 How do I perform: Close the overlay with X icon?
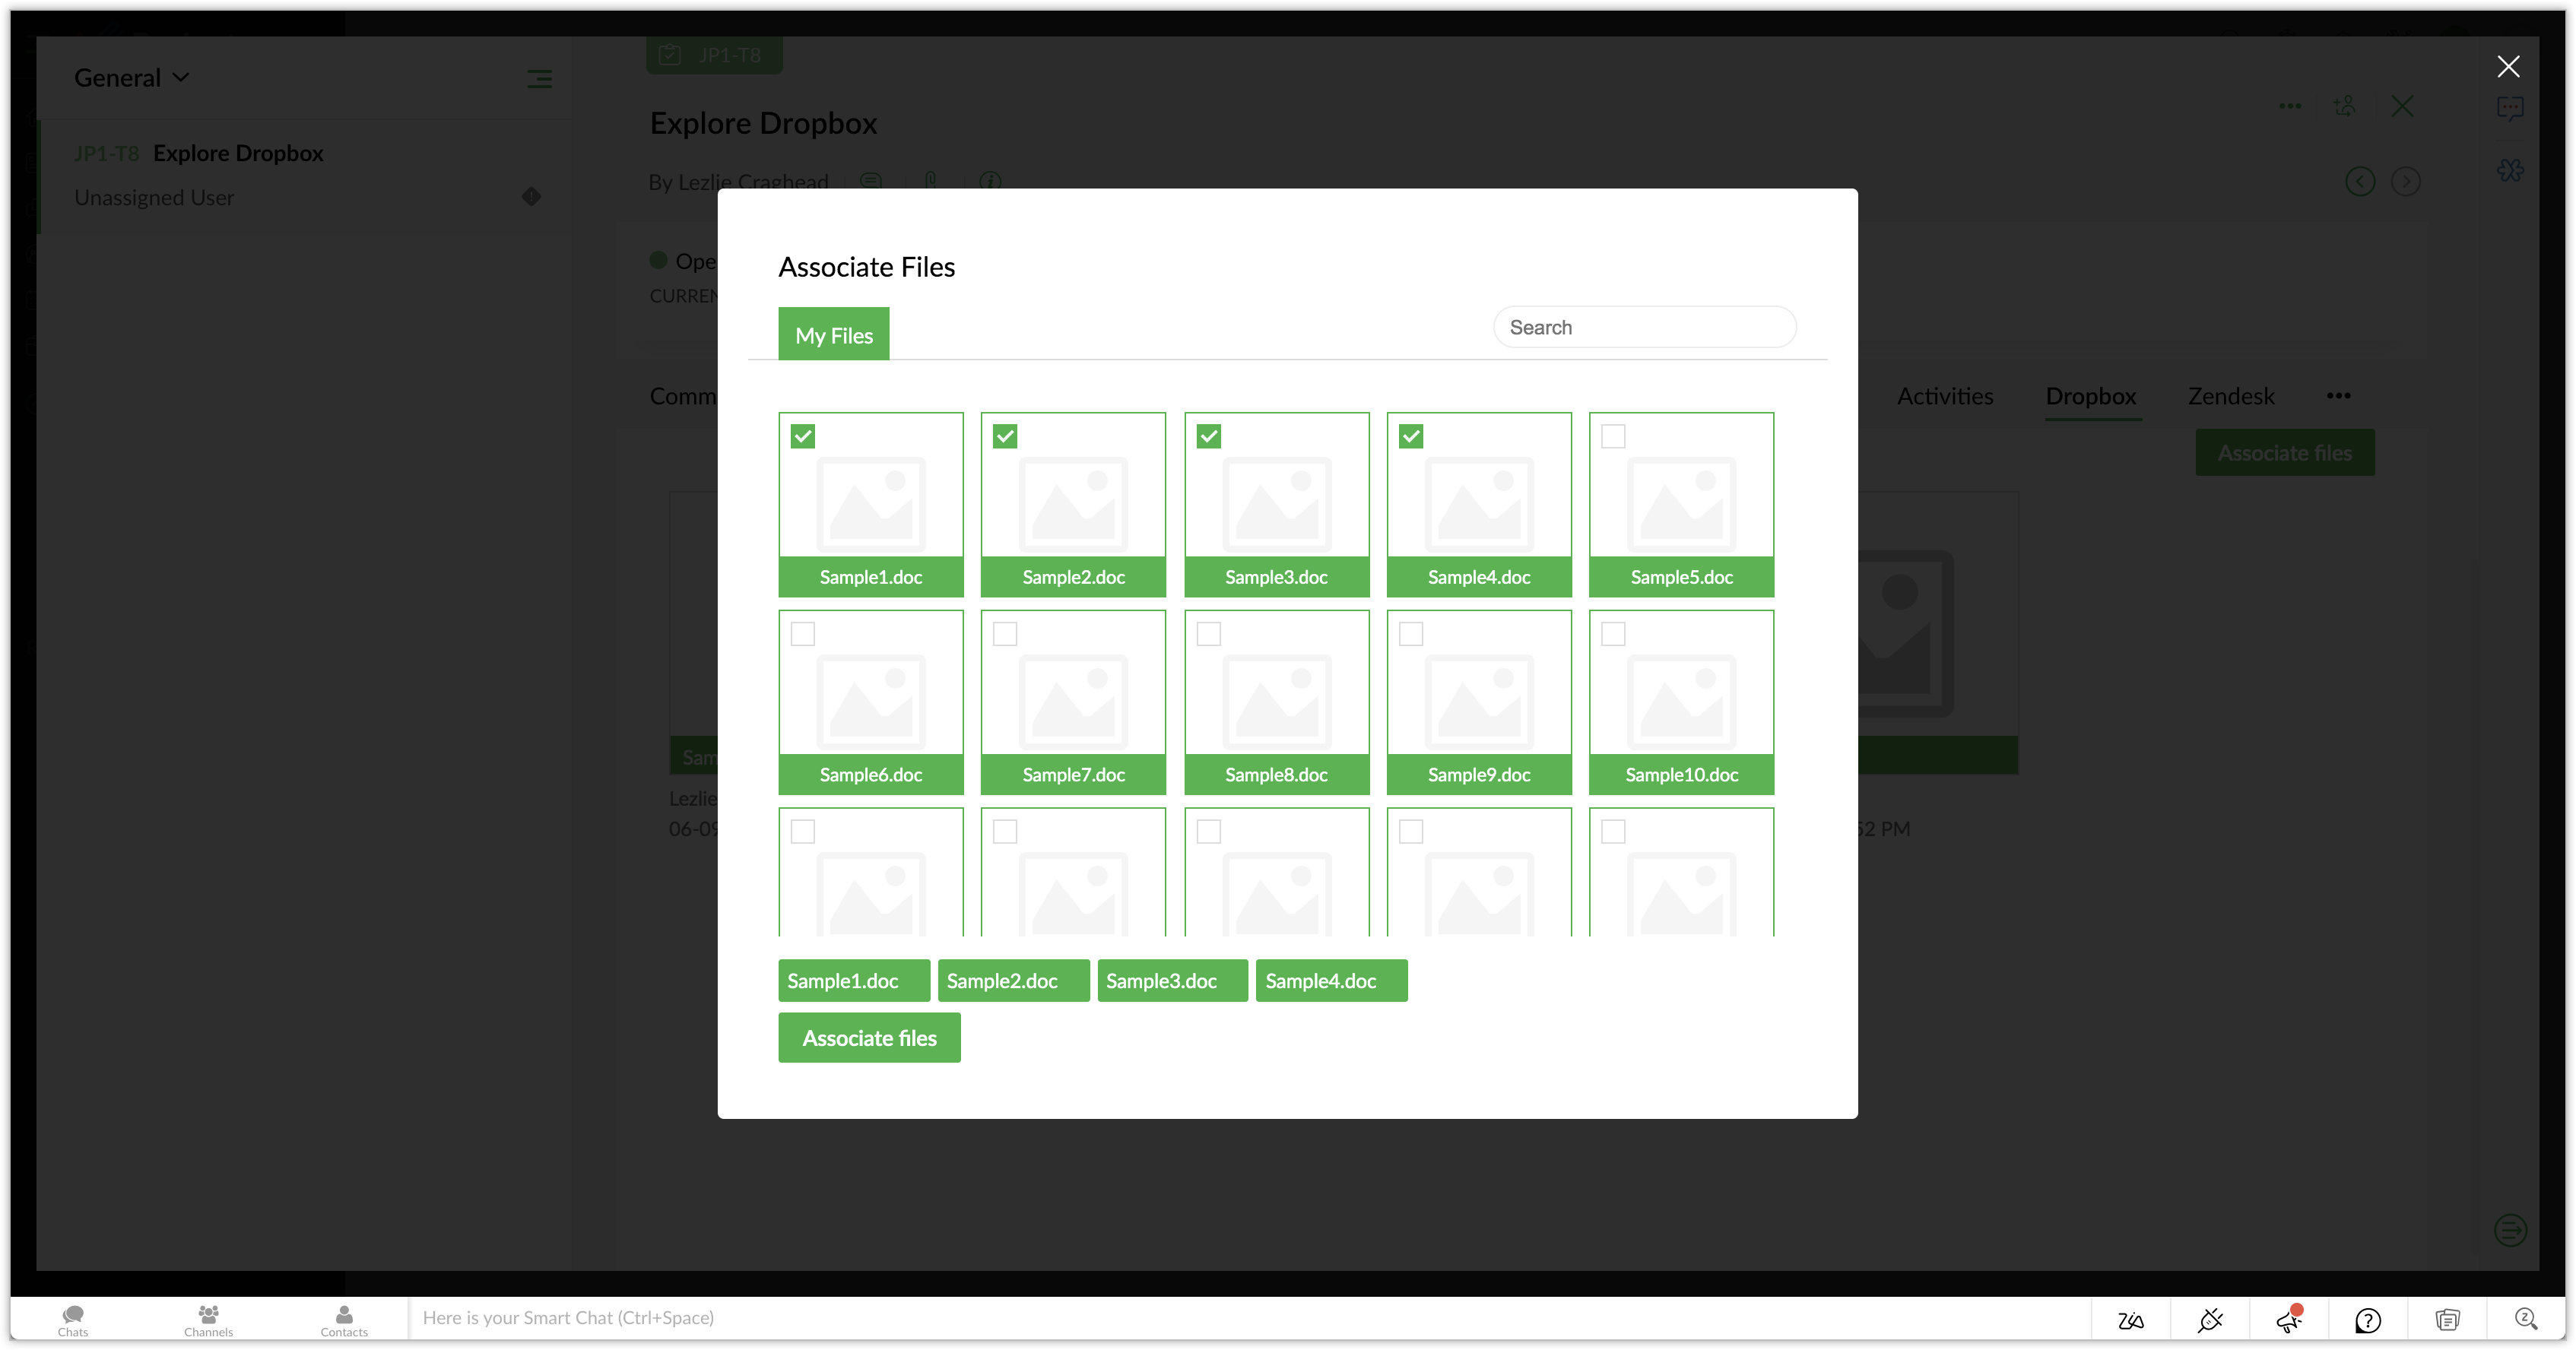click(x=2508, y=67)
